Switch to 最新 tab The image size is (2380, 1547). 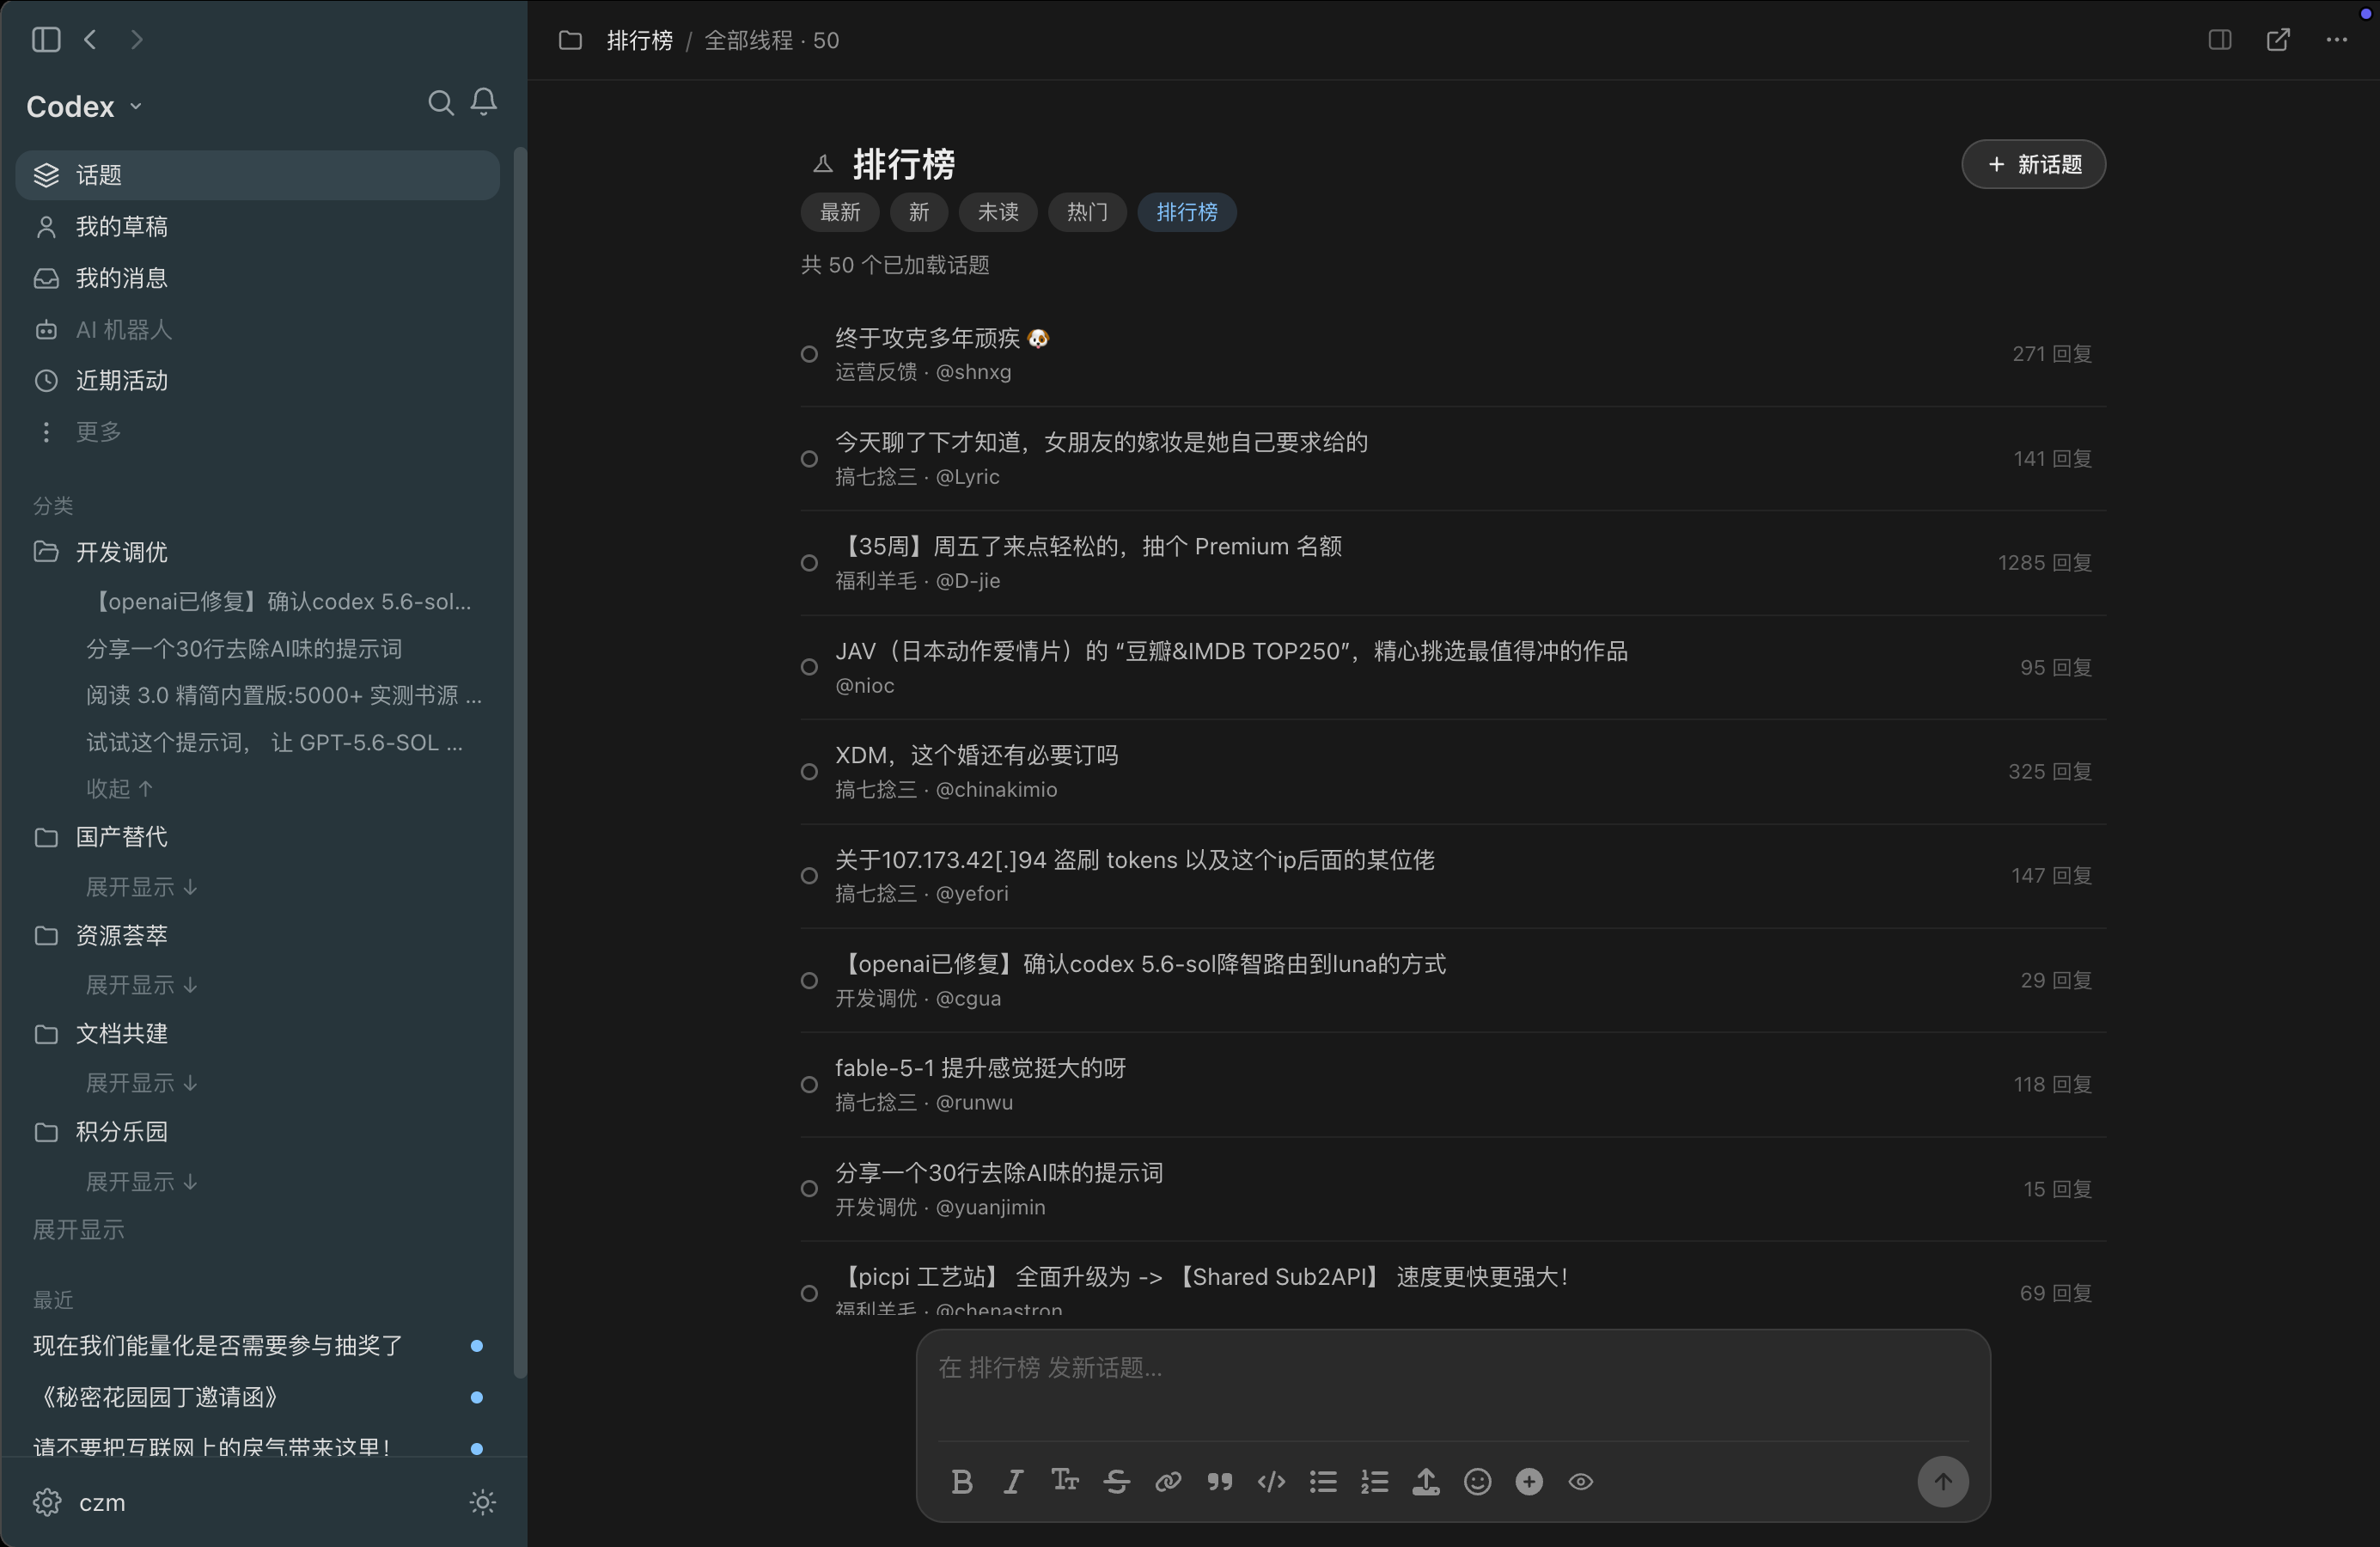[840, 212]
